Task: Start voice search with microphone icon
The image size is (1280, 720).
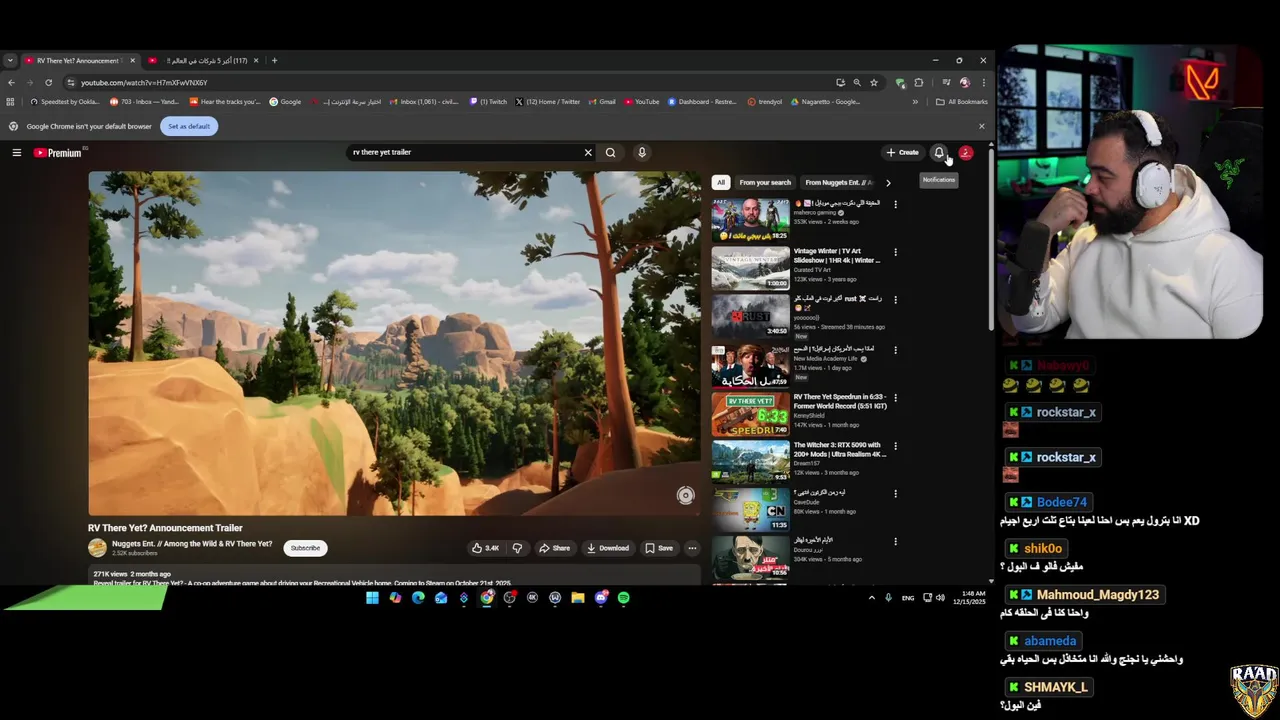Action: [x=642, y=152]
